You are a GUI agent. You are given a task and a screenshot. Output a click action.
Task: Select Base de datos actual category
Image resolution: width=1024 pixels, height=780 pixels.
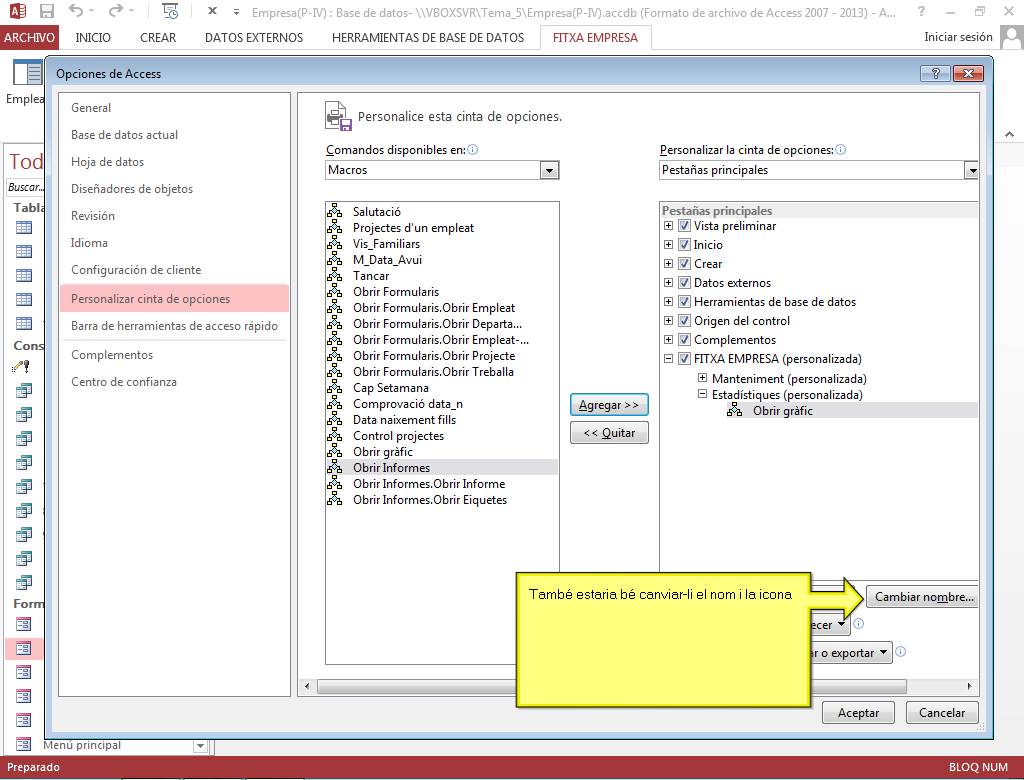click(125, 135)
